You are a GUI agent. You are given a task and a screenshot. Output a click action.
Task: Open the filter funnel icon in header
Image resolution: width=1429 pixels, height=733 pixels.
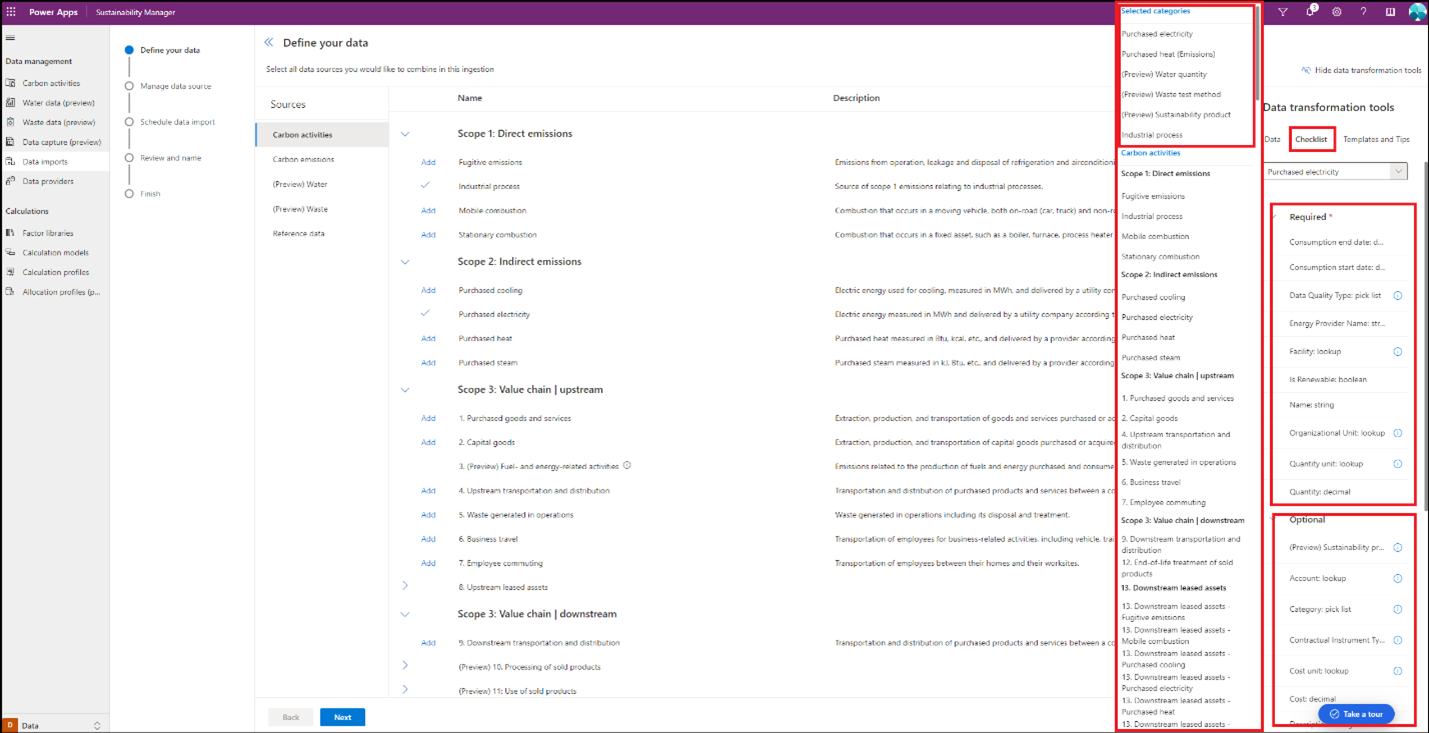click(x=1282, y=12)
